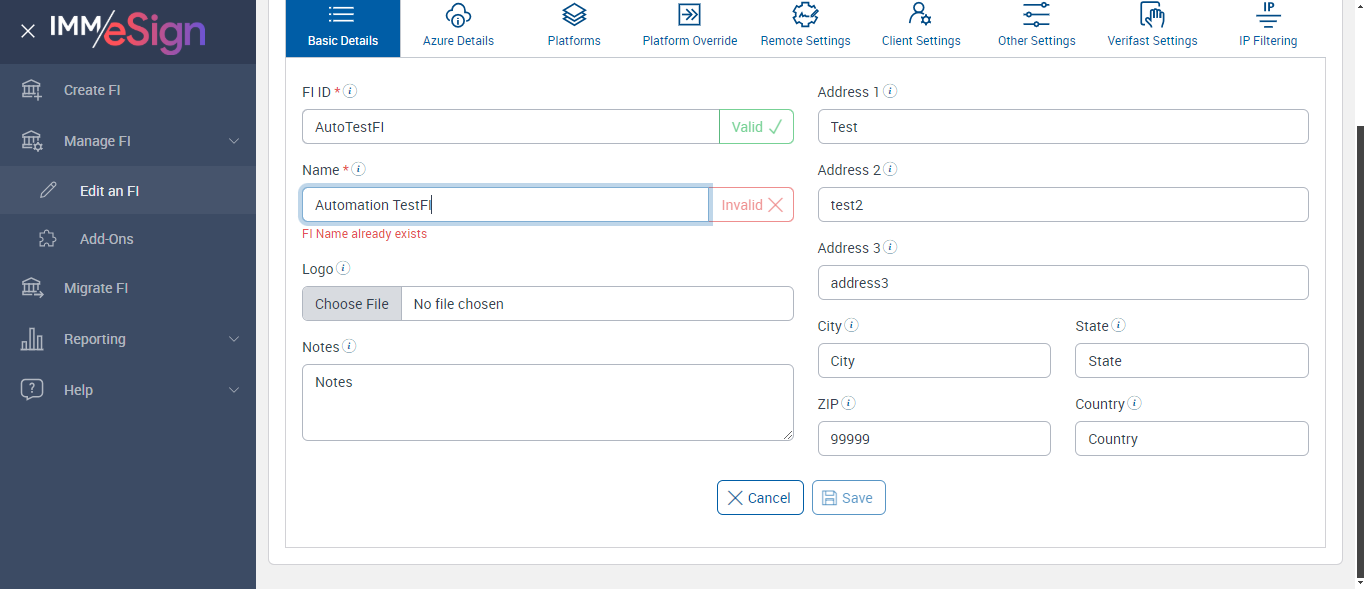
Task: Click the Platforms layers icon
Action: tap(574, 15)
